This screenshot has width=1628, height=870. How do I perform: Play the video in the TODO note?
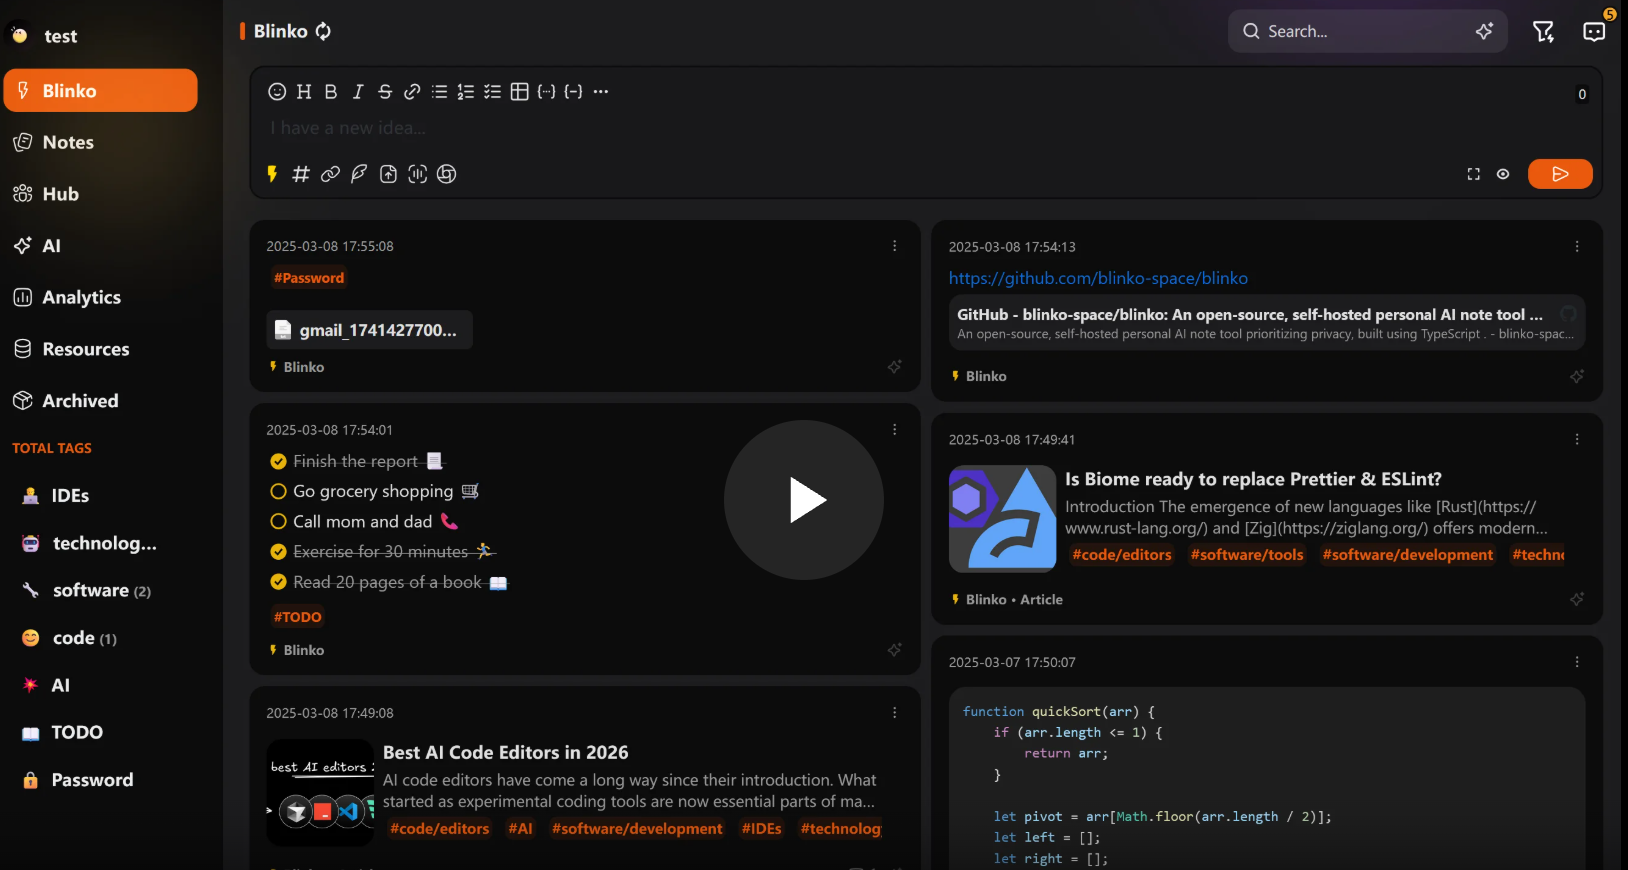pyautogui.click(x=804, y=500)
